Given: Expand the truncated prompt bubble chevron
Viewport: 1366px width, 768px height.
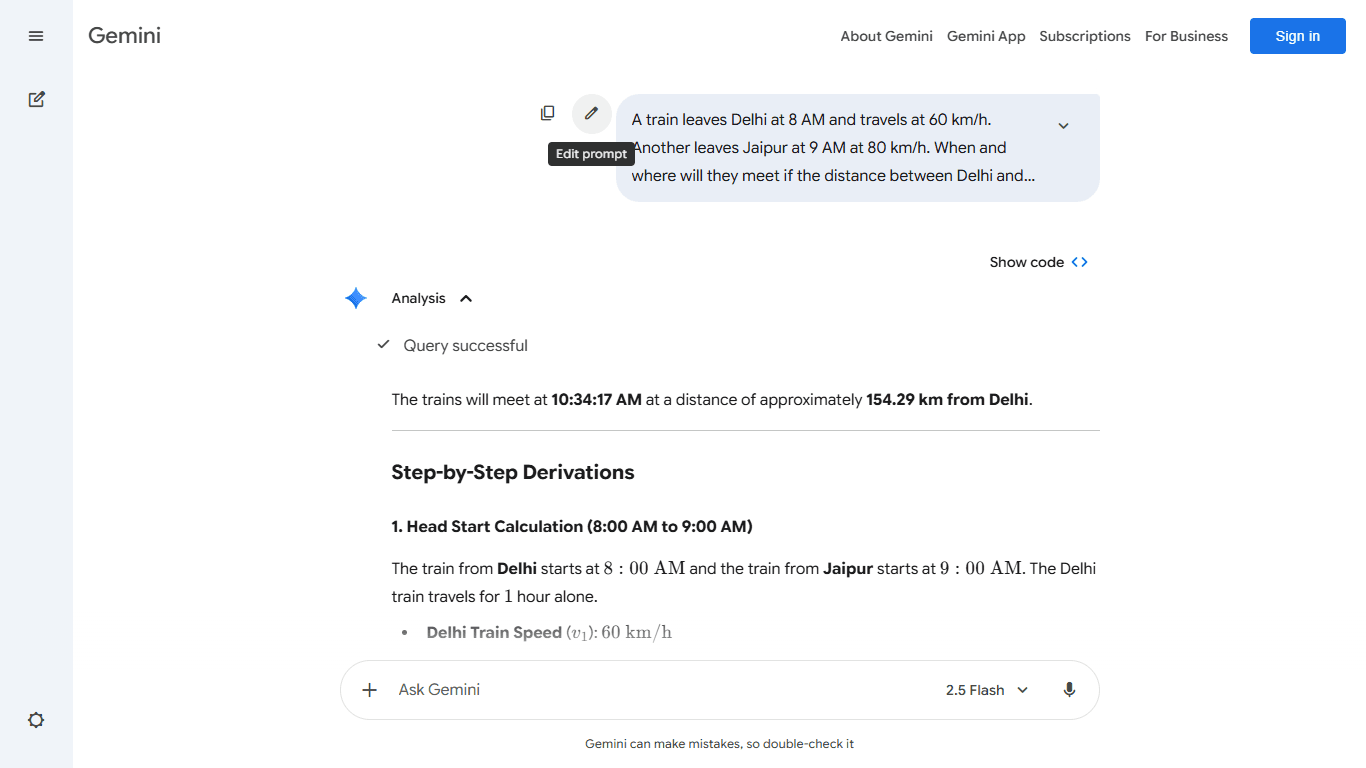Looking at the screenshot, I should click(1063, 126).
